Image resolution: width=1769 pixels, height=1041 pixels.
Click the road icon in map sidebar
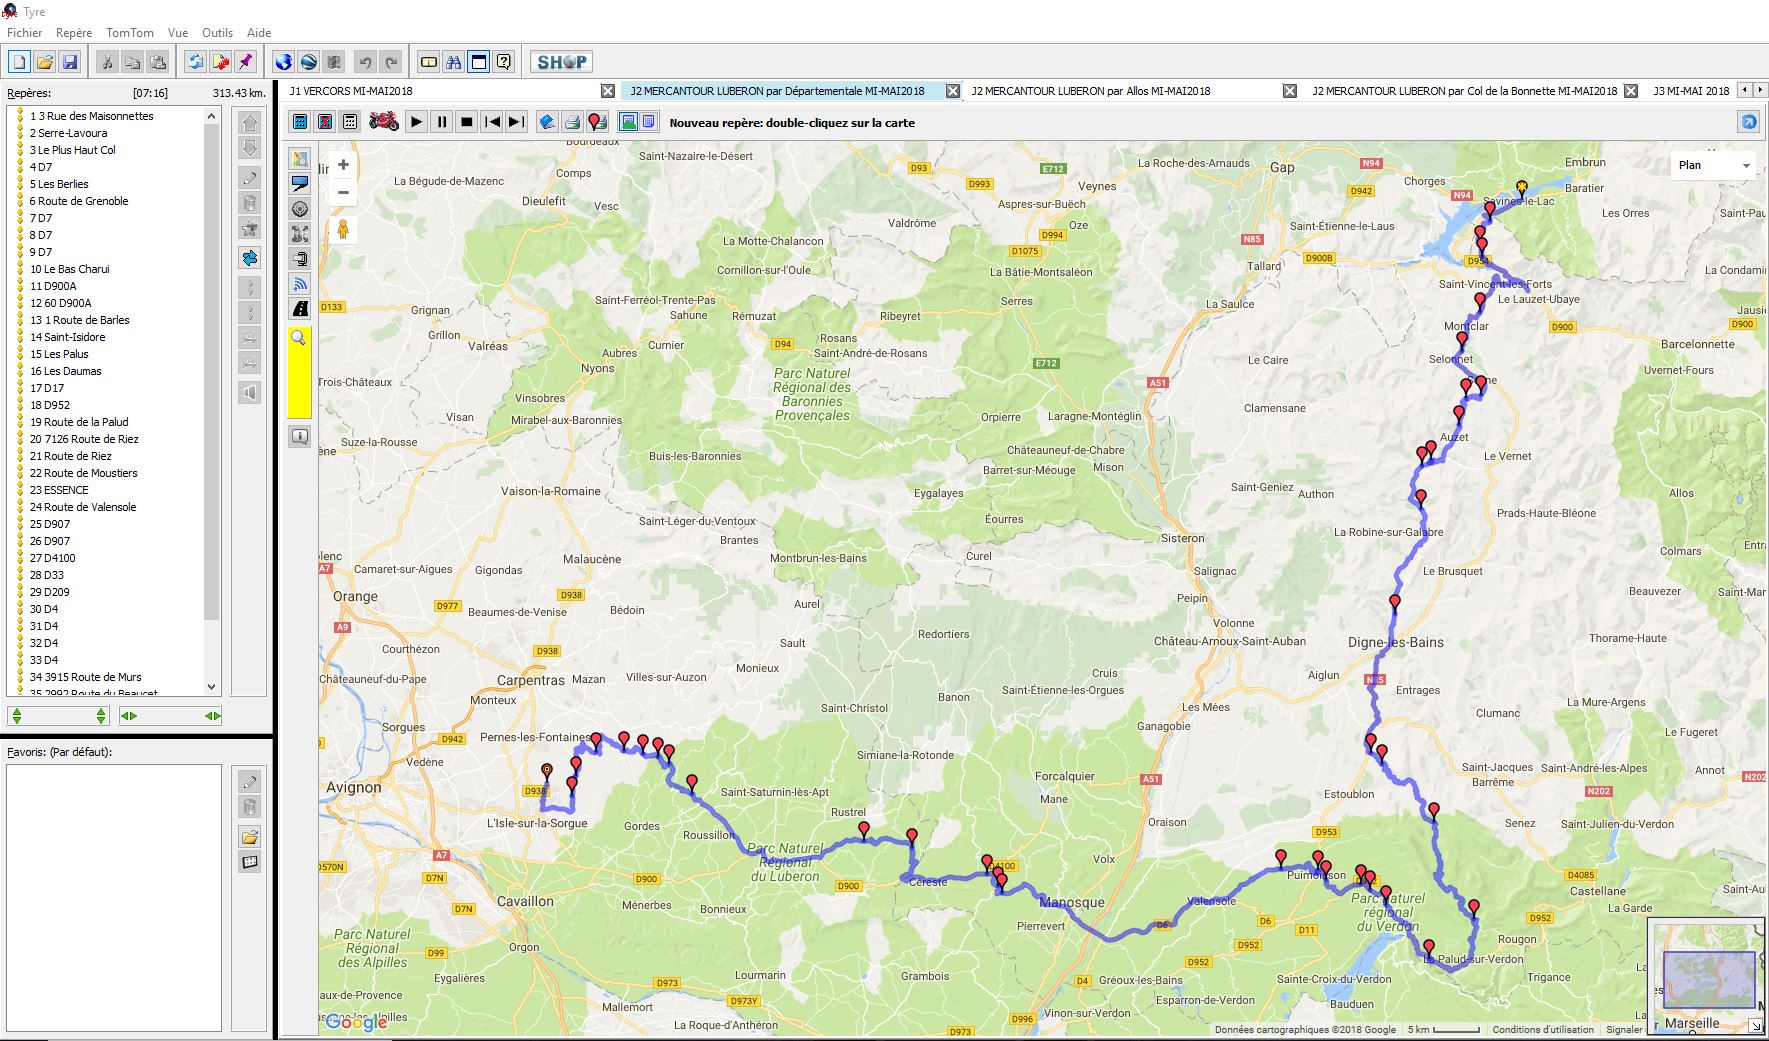(x=300, y=309)
